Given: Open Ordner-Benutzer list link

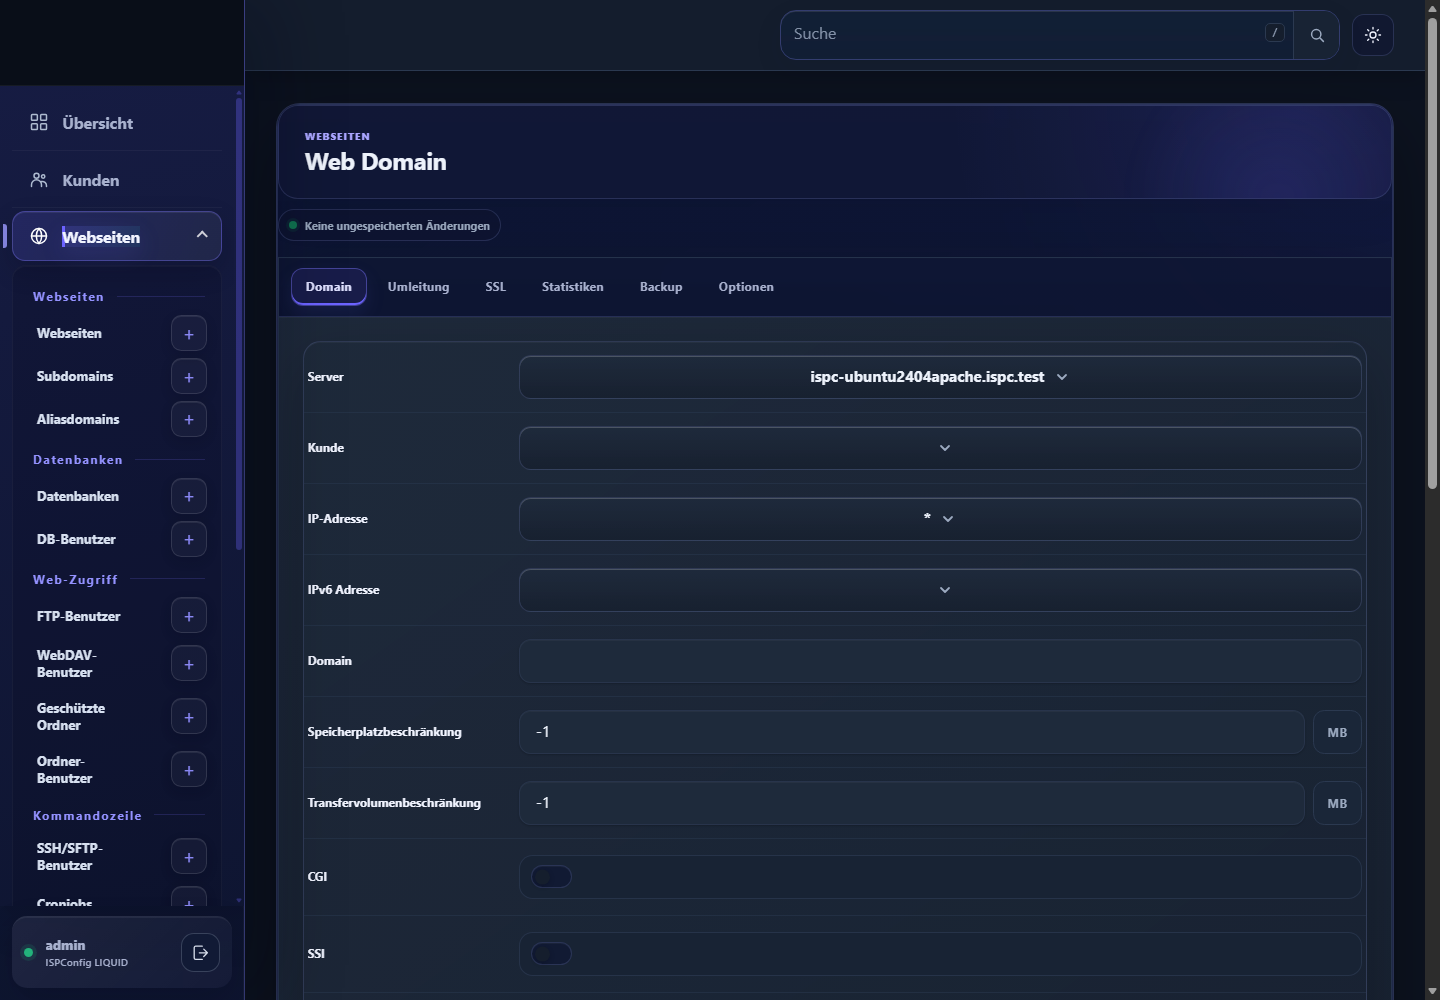Looking at the screenshot, I should click(x=65, y=770).
